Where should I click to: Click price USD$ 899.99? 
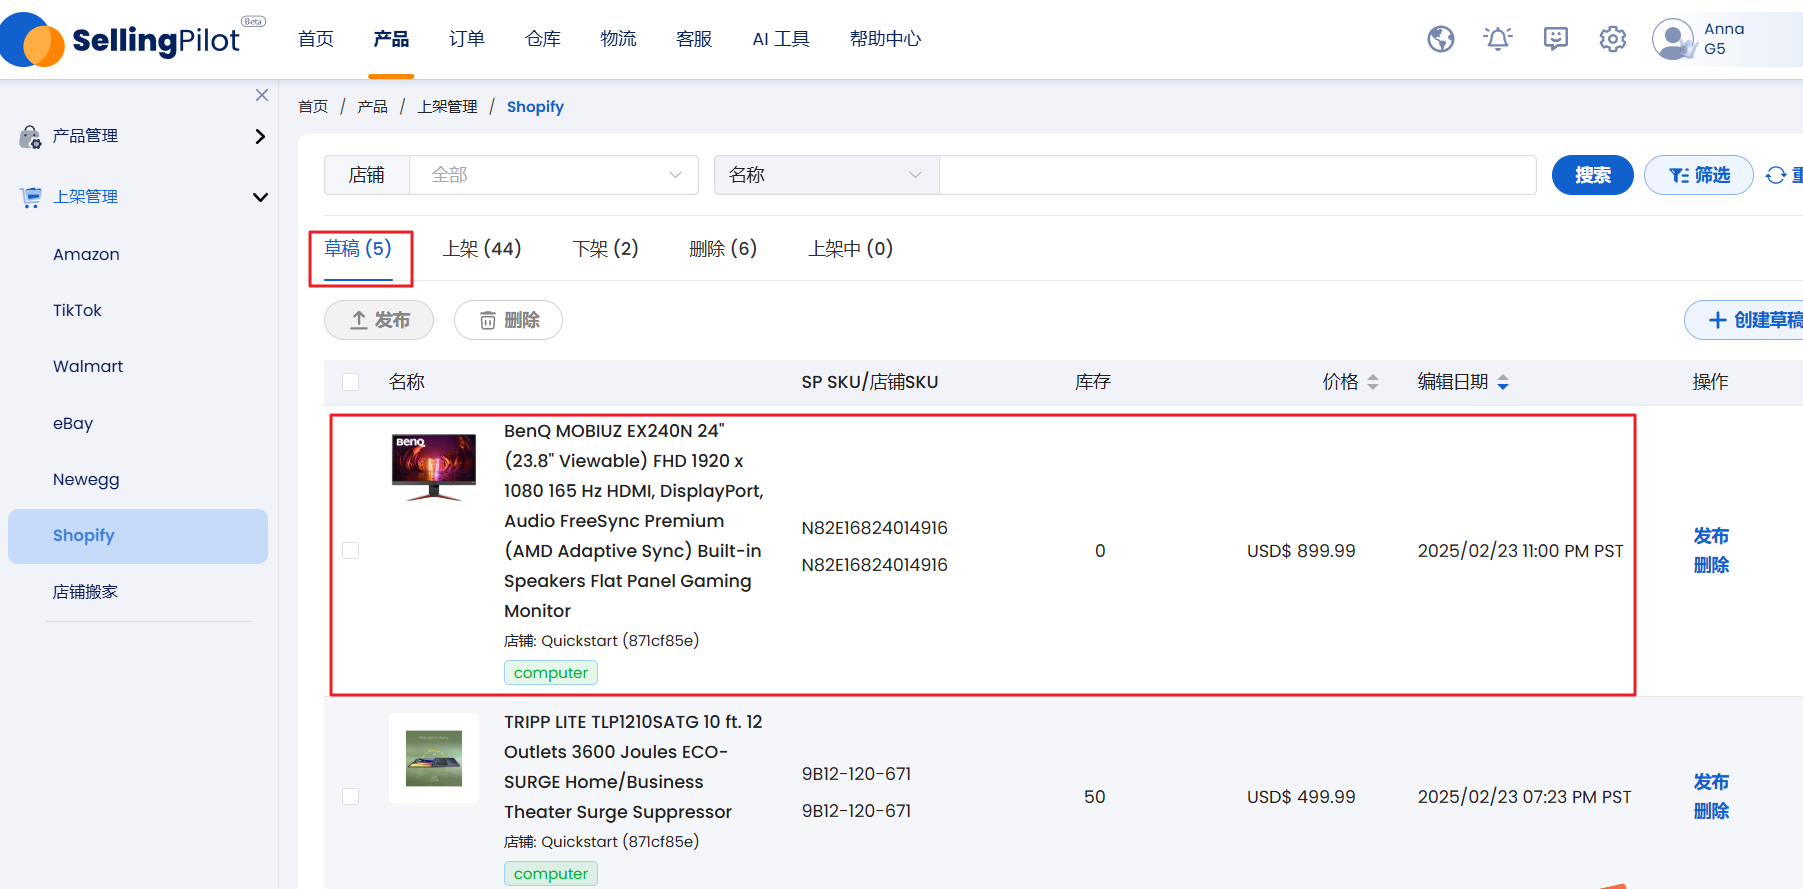pyautogui.click(x=1301, y=551)
